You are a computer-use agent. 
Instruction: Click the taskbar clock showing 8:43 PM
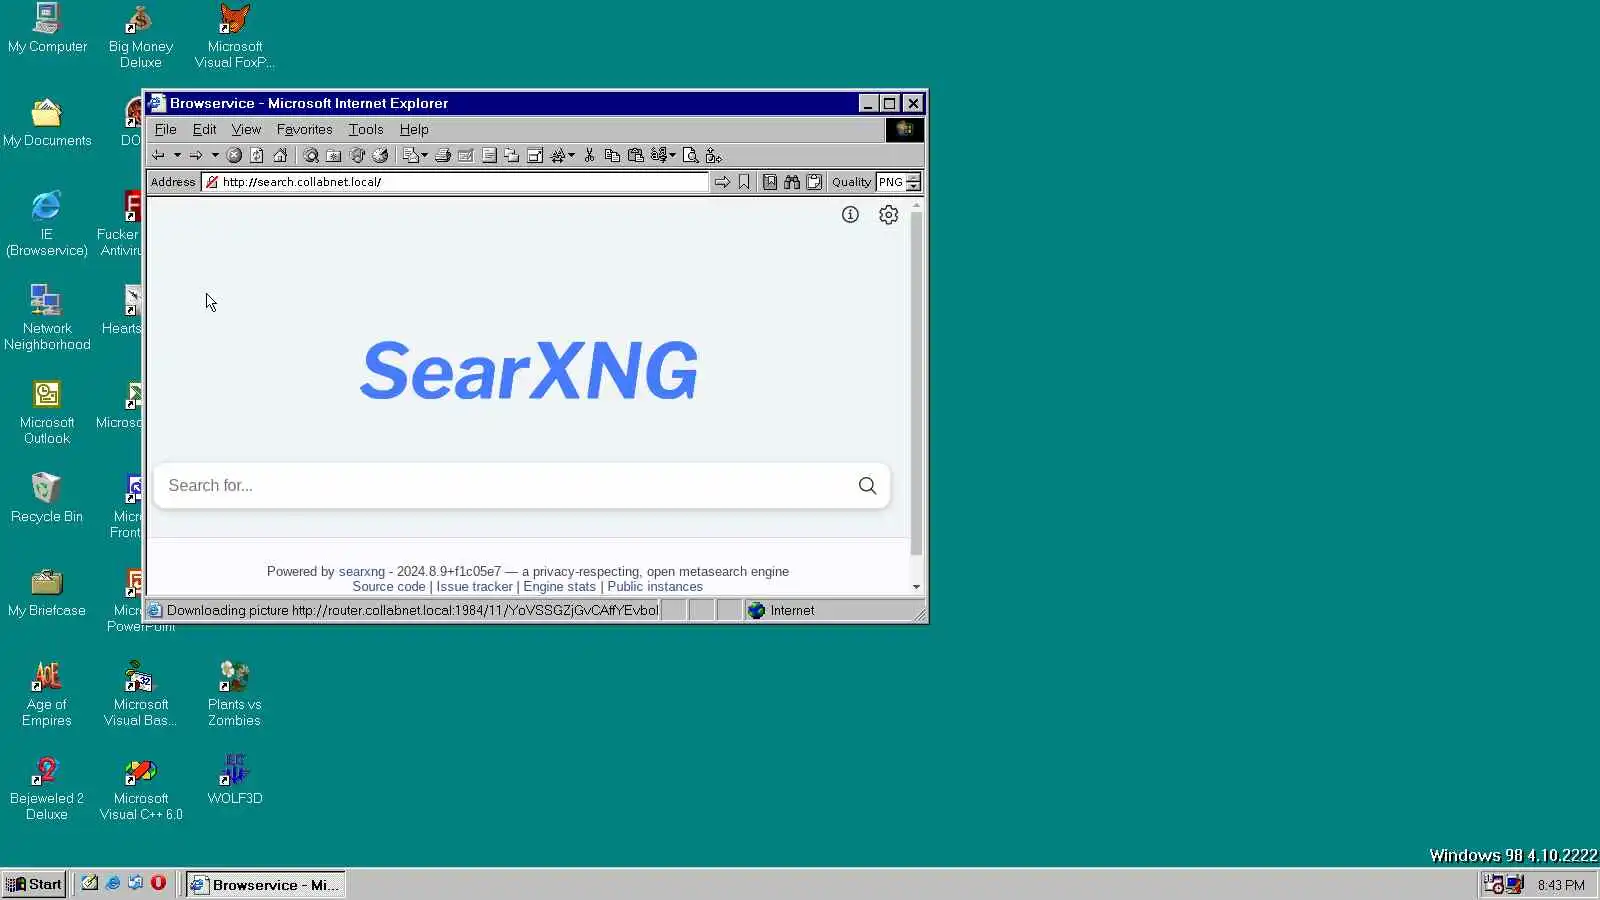1561,885
